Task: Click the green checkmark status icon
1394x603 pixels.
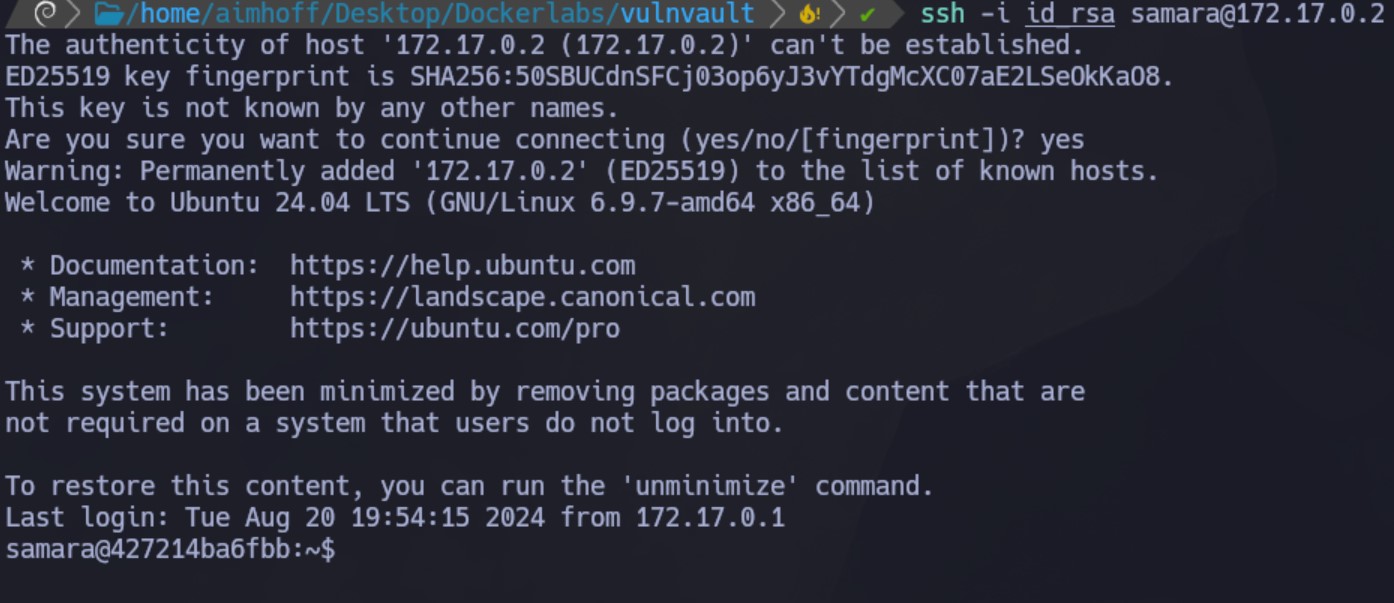Action: (867, 15)
